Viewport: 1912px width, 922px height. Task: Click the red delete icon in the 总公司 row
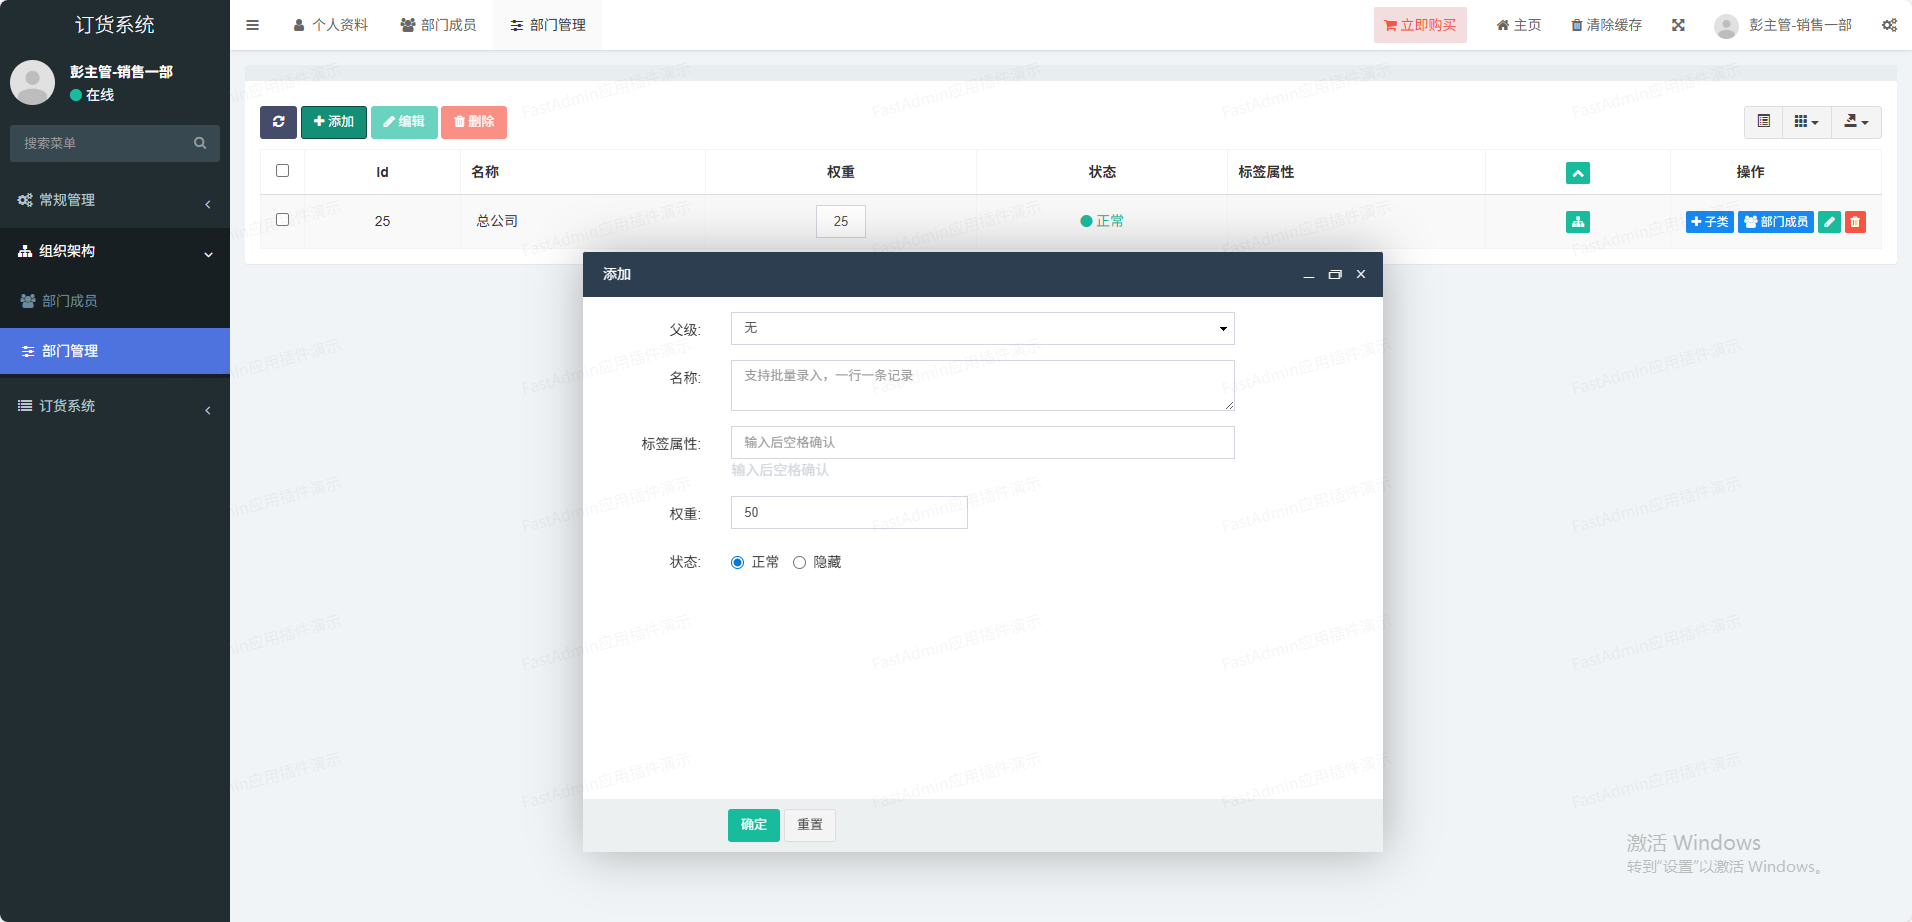point(1855,222)
